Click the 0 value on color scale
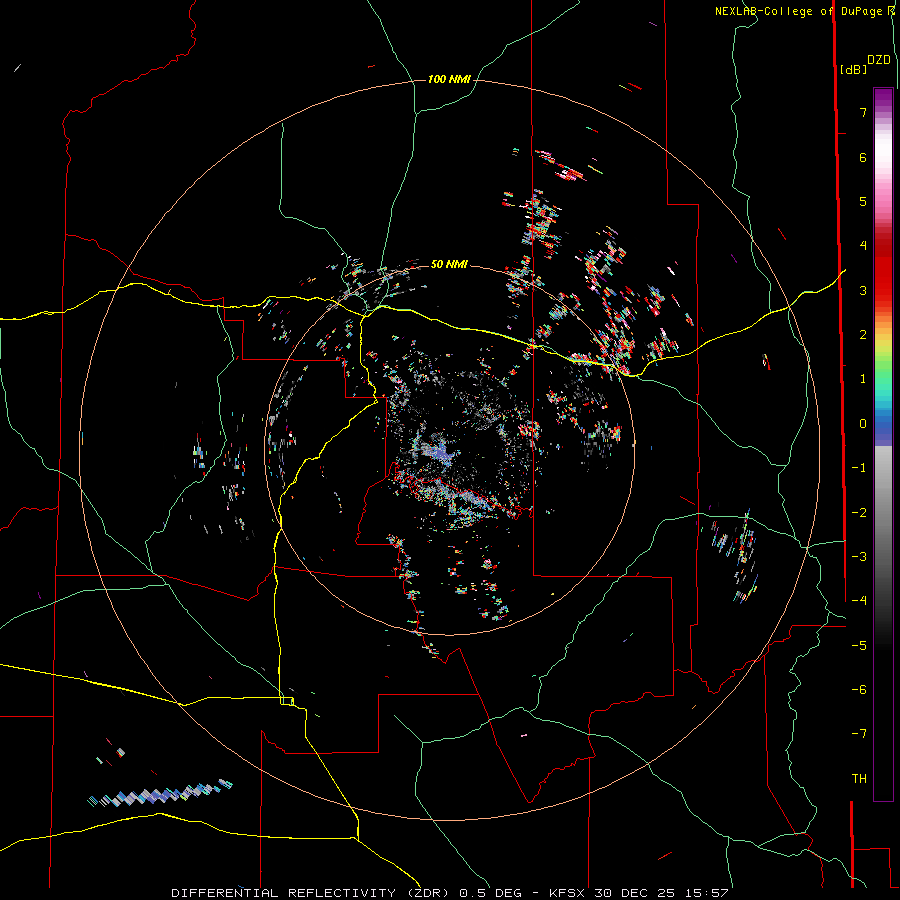Image resolution: width=900 pixels, height=900 pixels. click(x=863, y=424)
